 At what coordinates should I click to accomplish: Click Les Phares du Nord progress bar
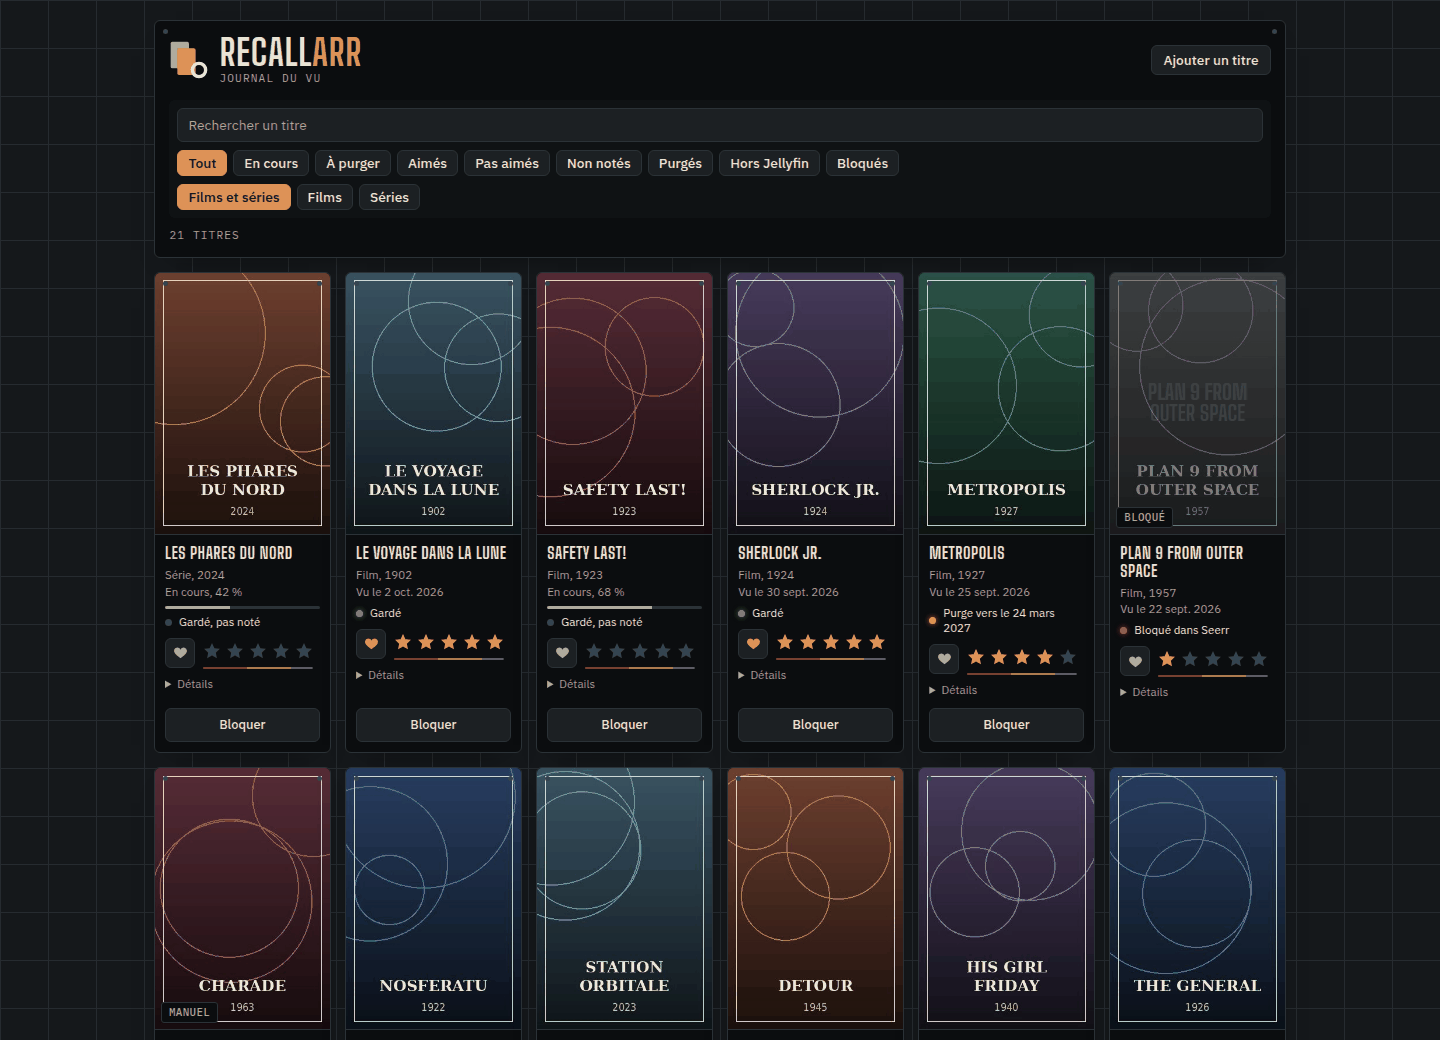point(242,607)
